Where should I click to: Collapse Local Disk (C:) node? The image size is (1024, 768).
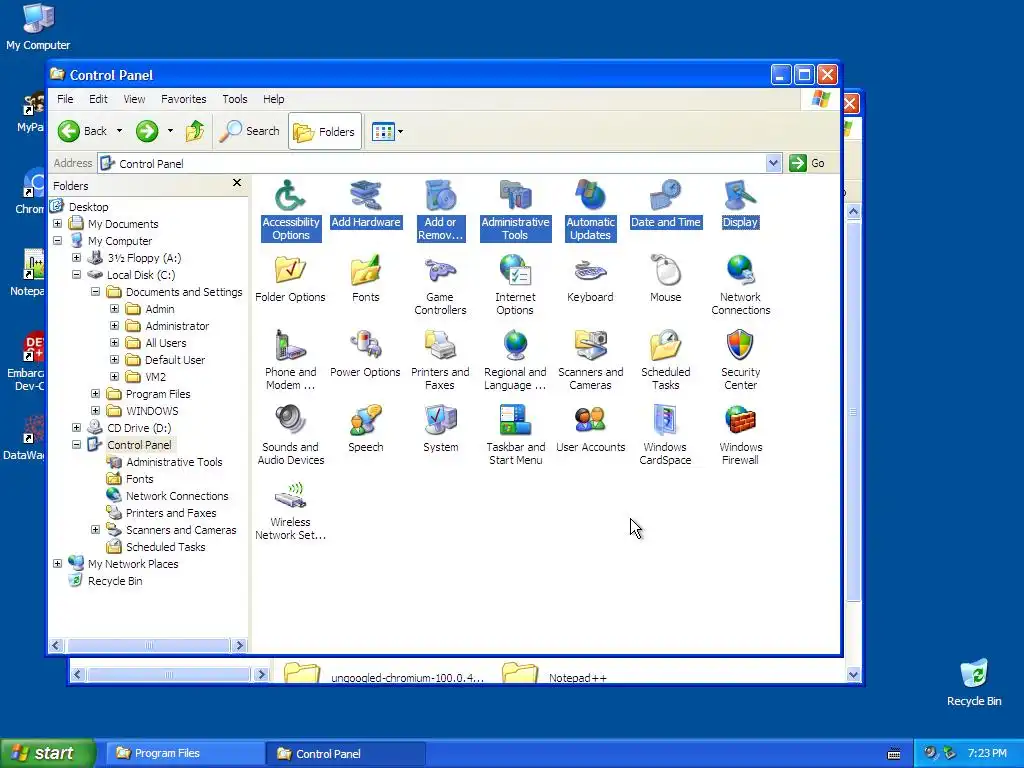click(x=76, y=274)
